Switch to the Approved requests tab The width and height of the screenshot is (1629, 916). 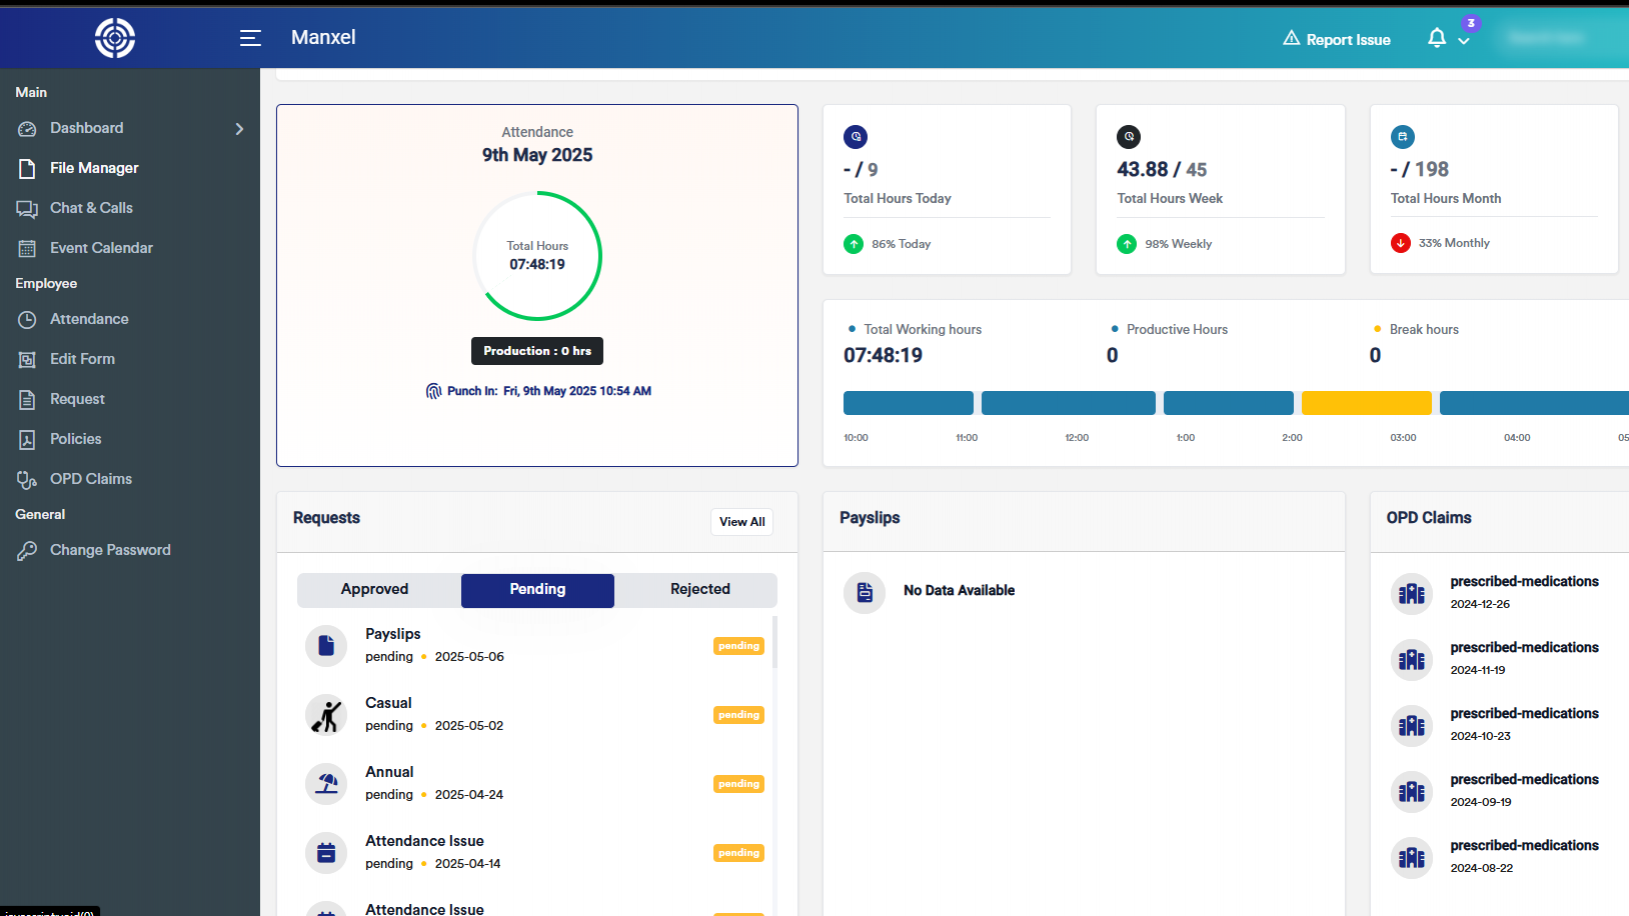[x=375, y=590]
